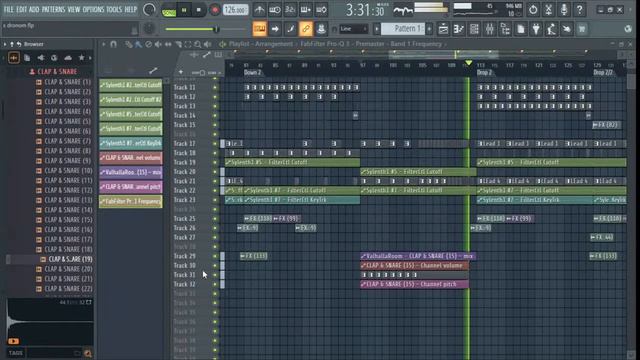The width and height of the screenshot is (640, 360).
Task: Pause song playback
Action: (x=184, y=10)
